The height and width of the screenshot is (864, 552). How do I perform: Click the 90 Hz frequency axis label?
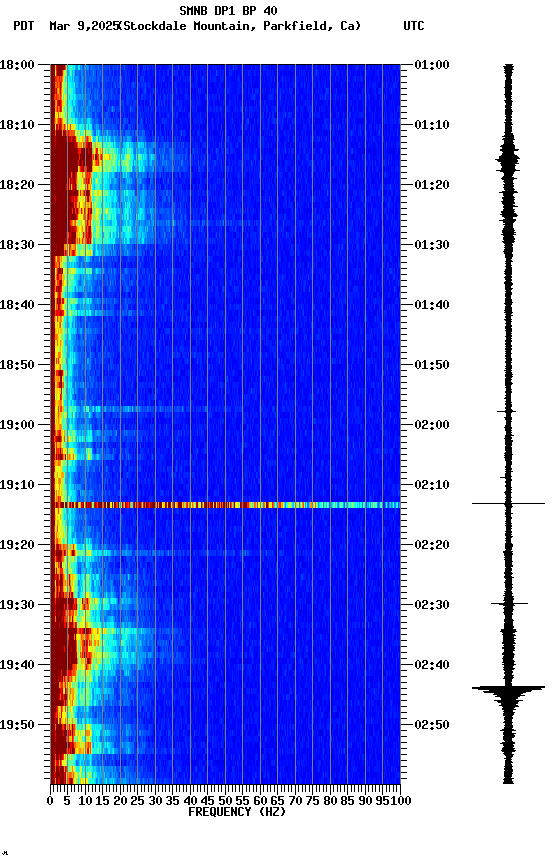tap(365, 801)
